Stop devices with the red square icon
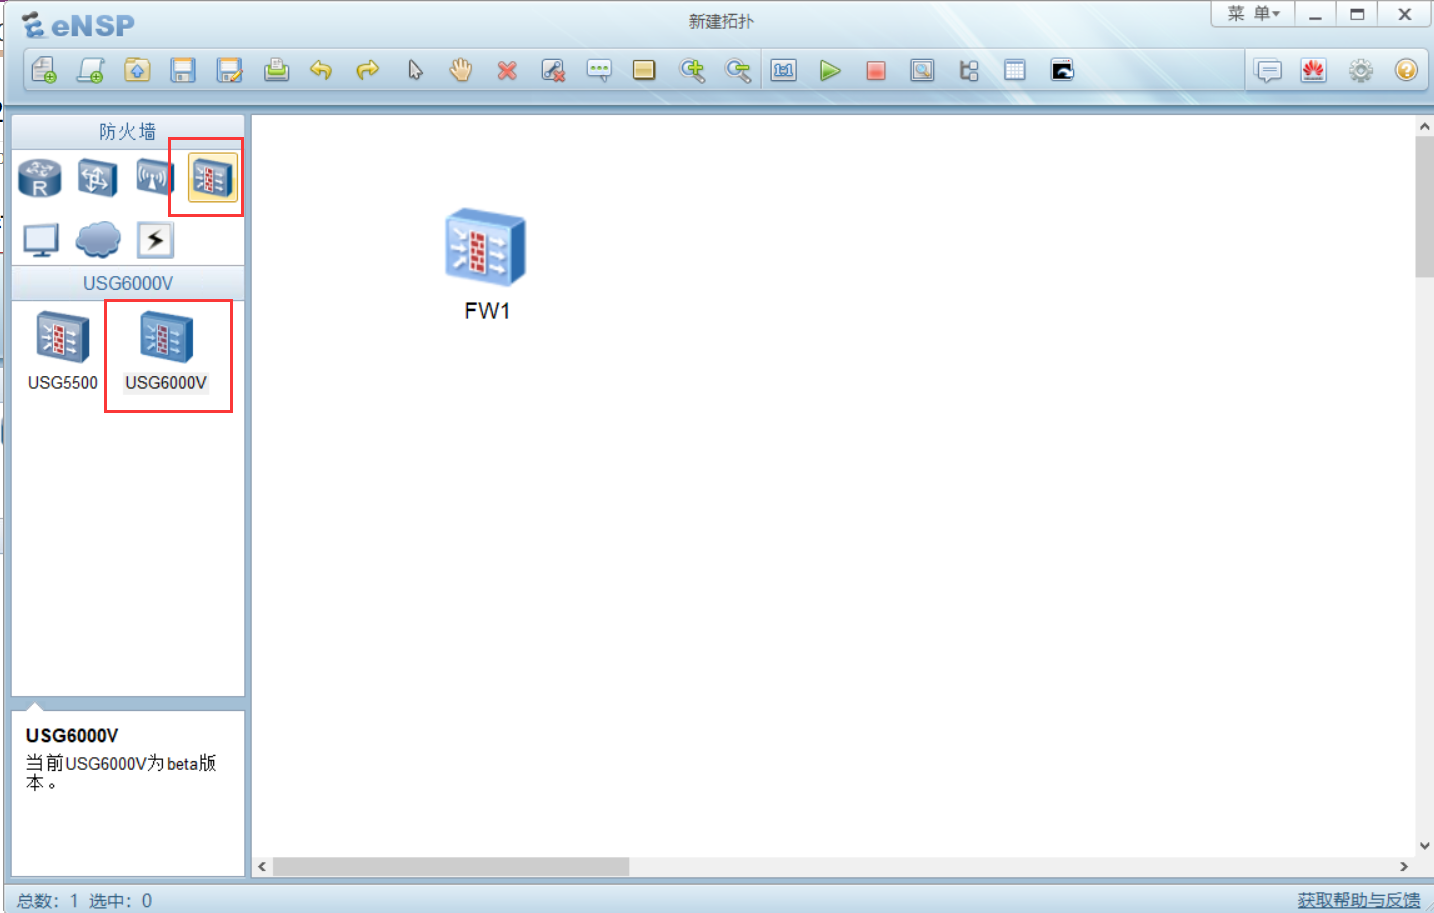This screenshot has width=1434, height=913. [x=876, y=70]
